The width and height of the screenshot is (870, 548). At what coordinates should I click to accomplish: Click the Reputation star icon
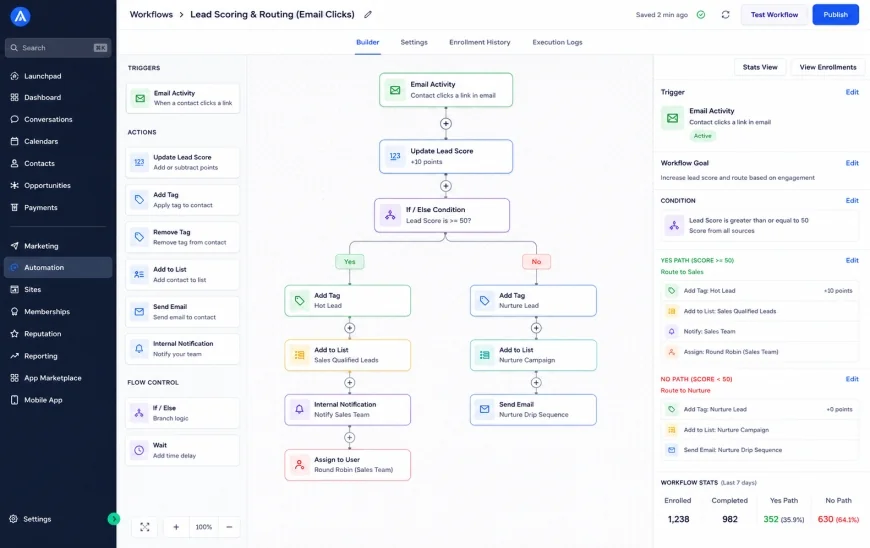coord(14,333)
